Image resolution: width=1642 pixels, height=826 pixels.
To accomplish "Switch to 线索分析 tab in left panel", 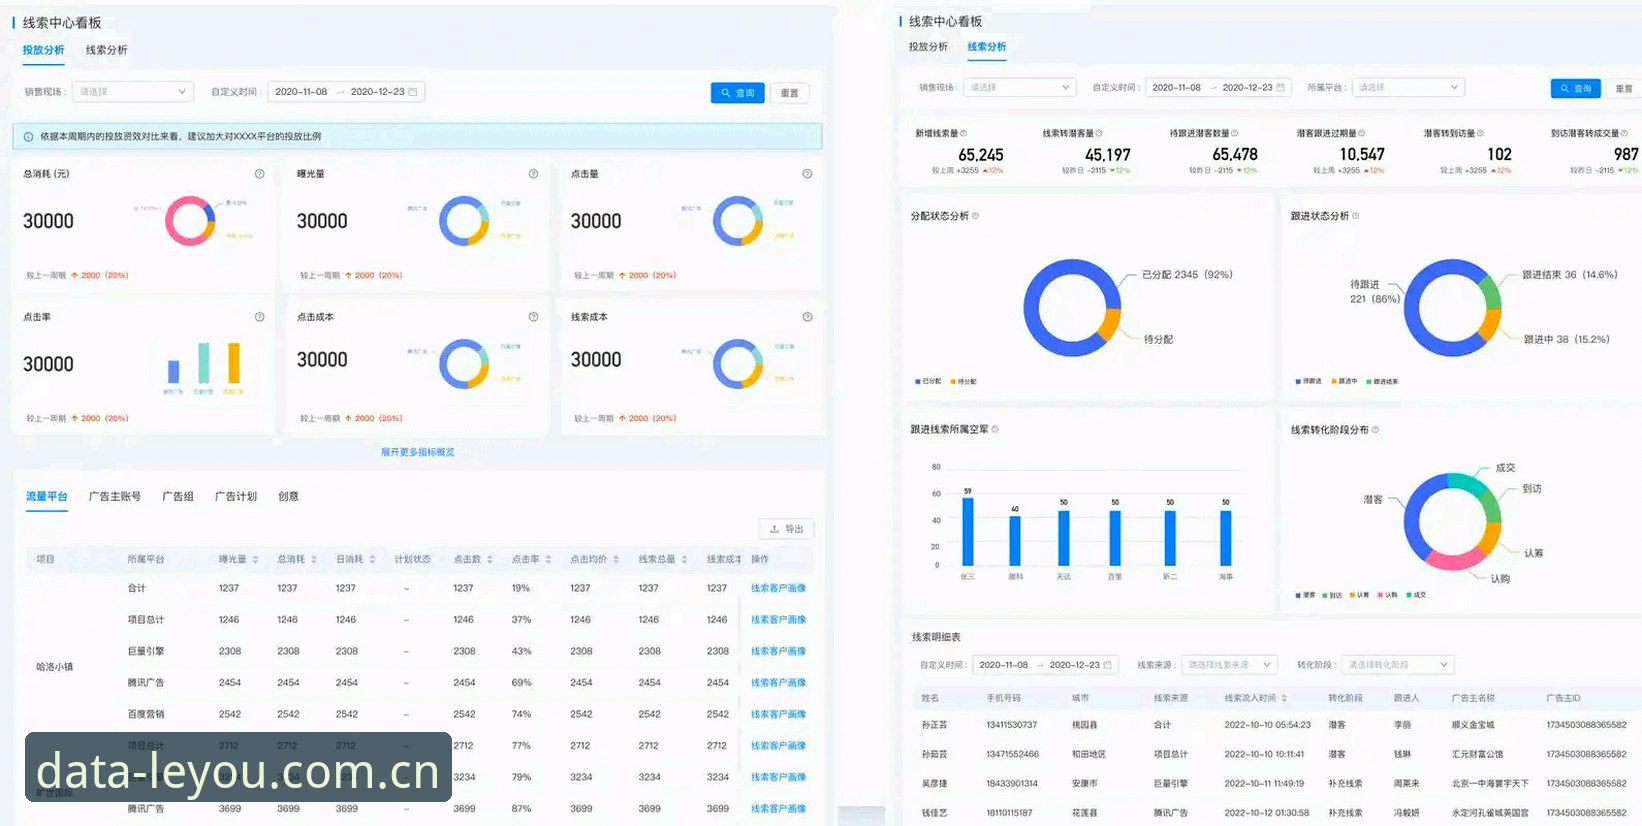I will coord(106,50).
